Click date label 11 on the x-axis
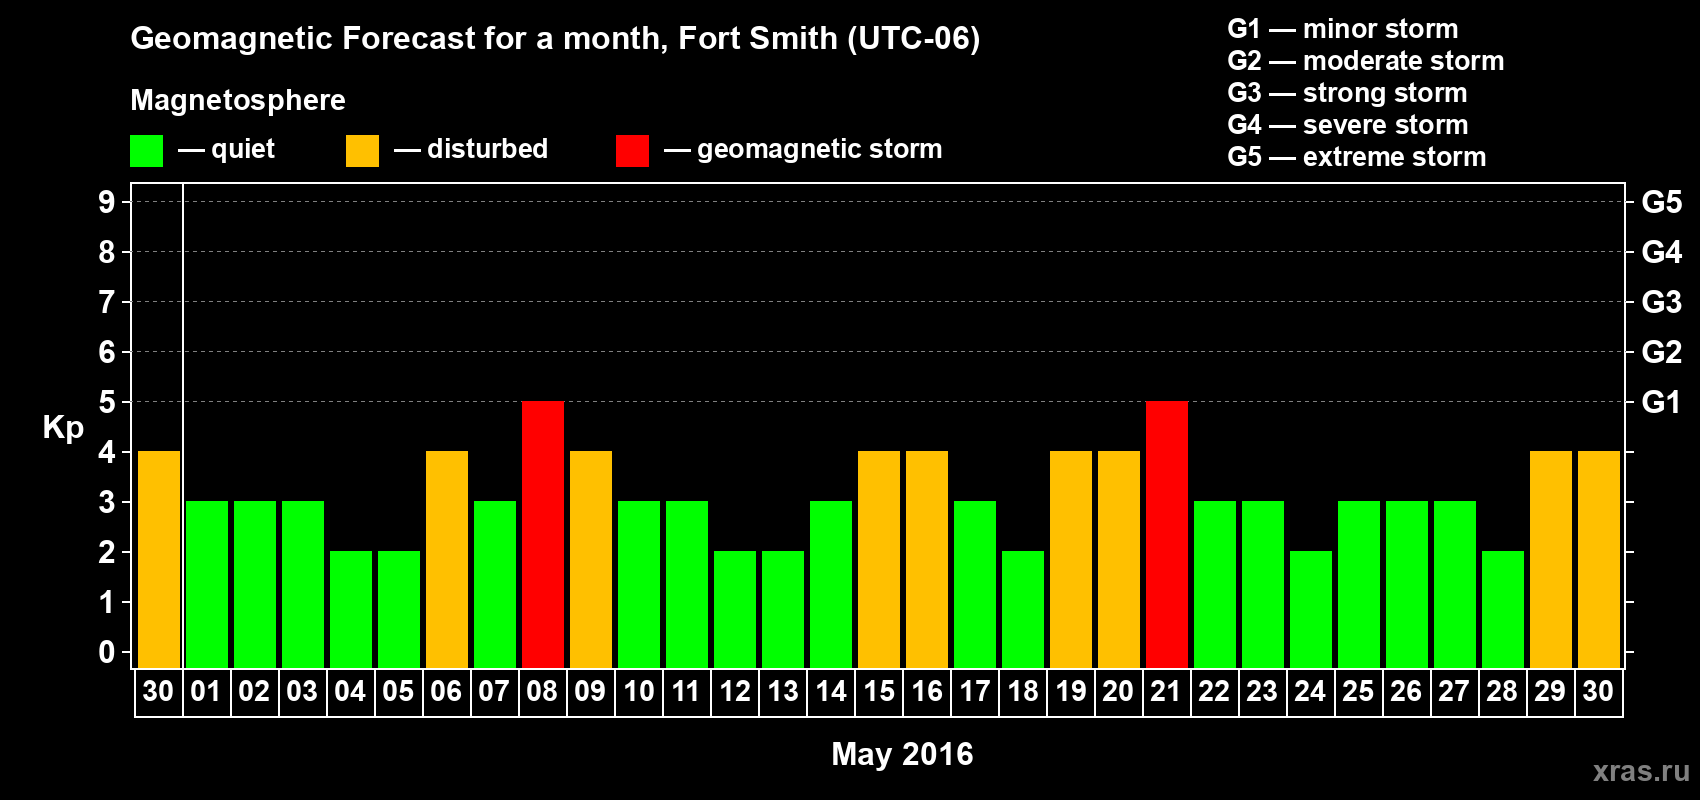 click(686, 692)
